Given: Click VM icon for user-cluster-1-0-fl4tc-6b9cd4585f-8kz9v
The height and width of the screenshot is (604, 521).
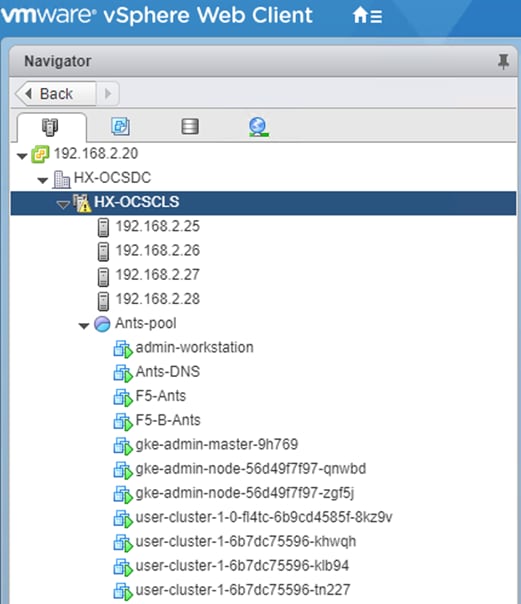Looking at the screenshot, I should [x=123, y=519].
